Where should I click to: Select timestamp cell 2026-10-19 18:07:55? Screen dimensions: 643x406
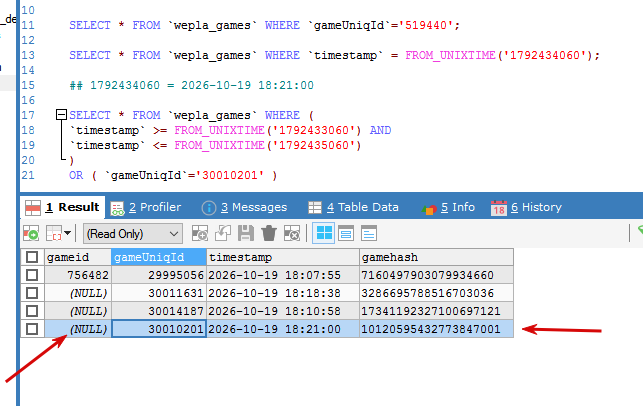[x=283, y=275]
